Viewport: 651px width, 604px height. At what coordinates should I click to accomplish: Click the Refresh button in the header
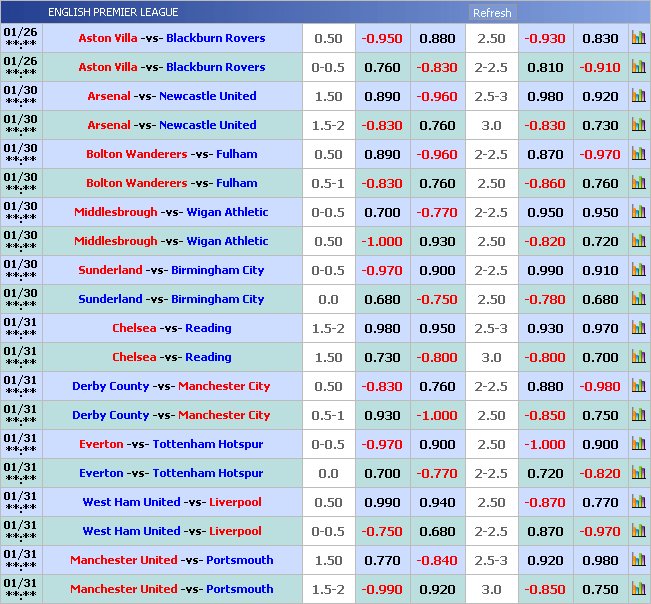491,13
